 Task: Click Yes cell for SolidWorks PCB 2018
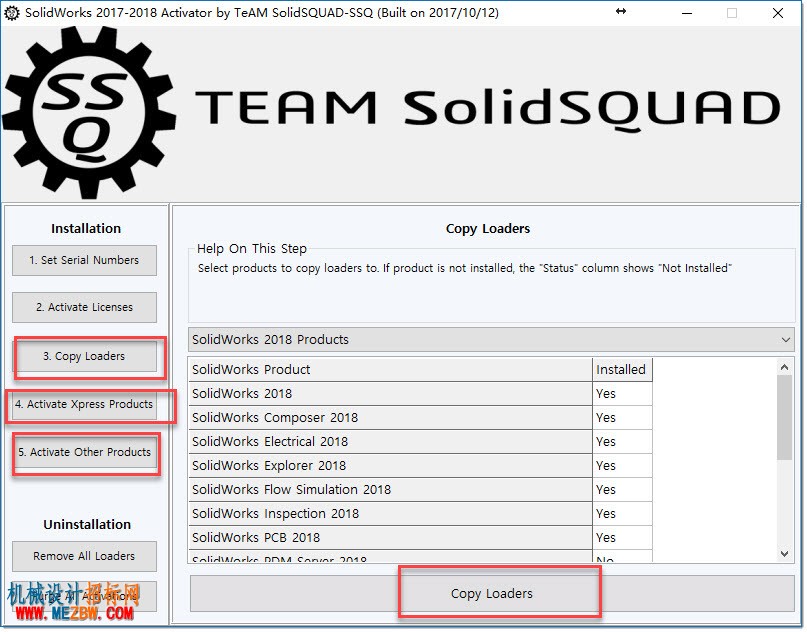pyautogui.click(x=622, y=538)
